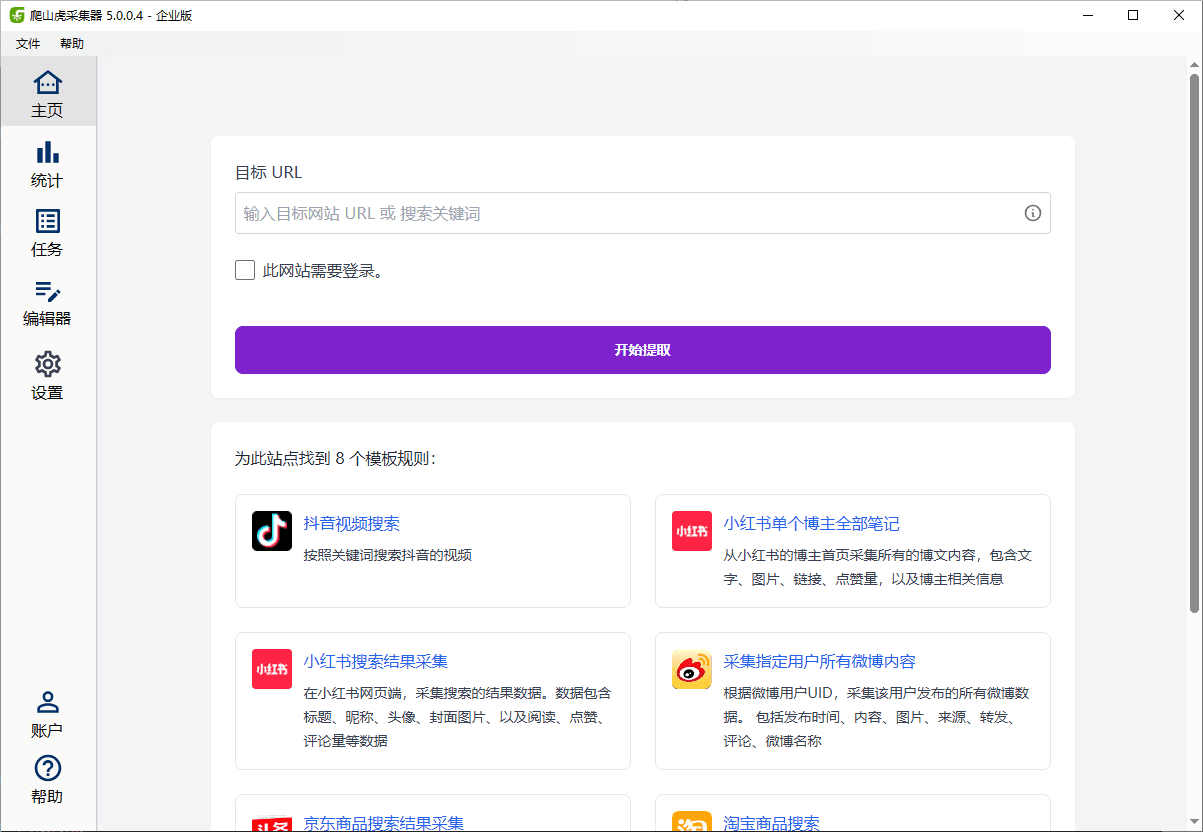Minimize the application window
This screenshot has width=1203, height=832.
click(x=1087, y=15)
